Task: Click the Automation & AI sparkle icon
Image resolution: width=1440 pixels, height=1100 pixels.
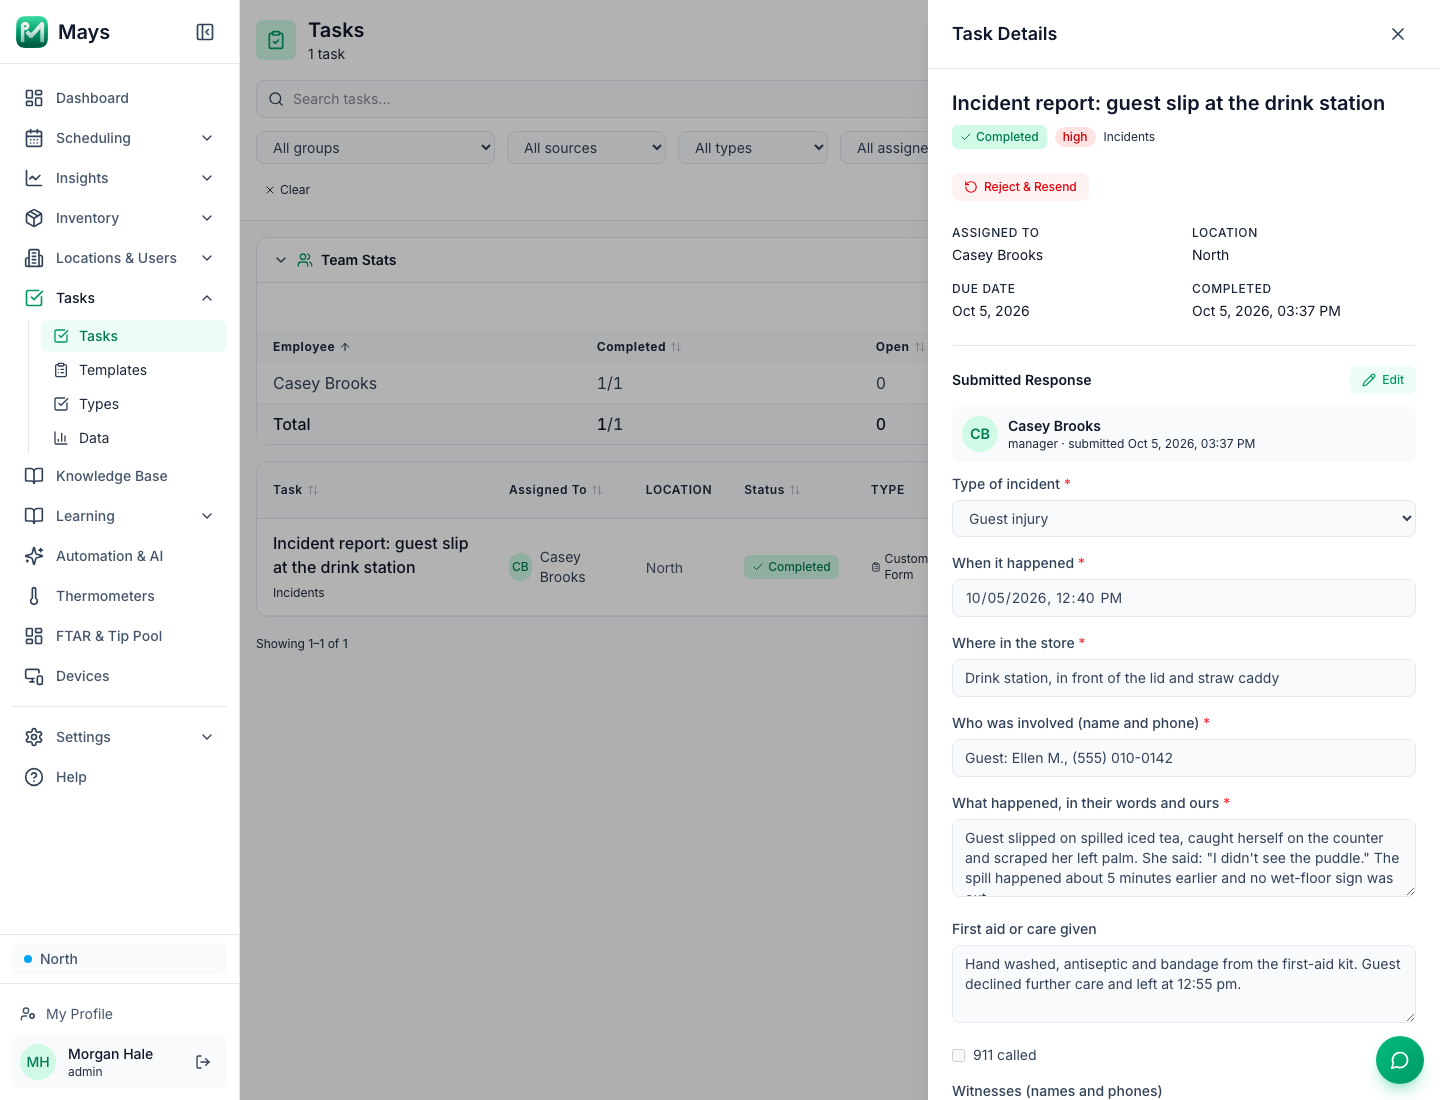Action: [x=34, y=556]
